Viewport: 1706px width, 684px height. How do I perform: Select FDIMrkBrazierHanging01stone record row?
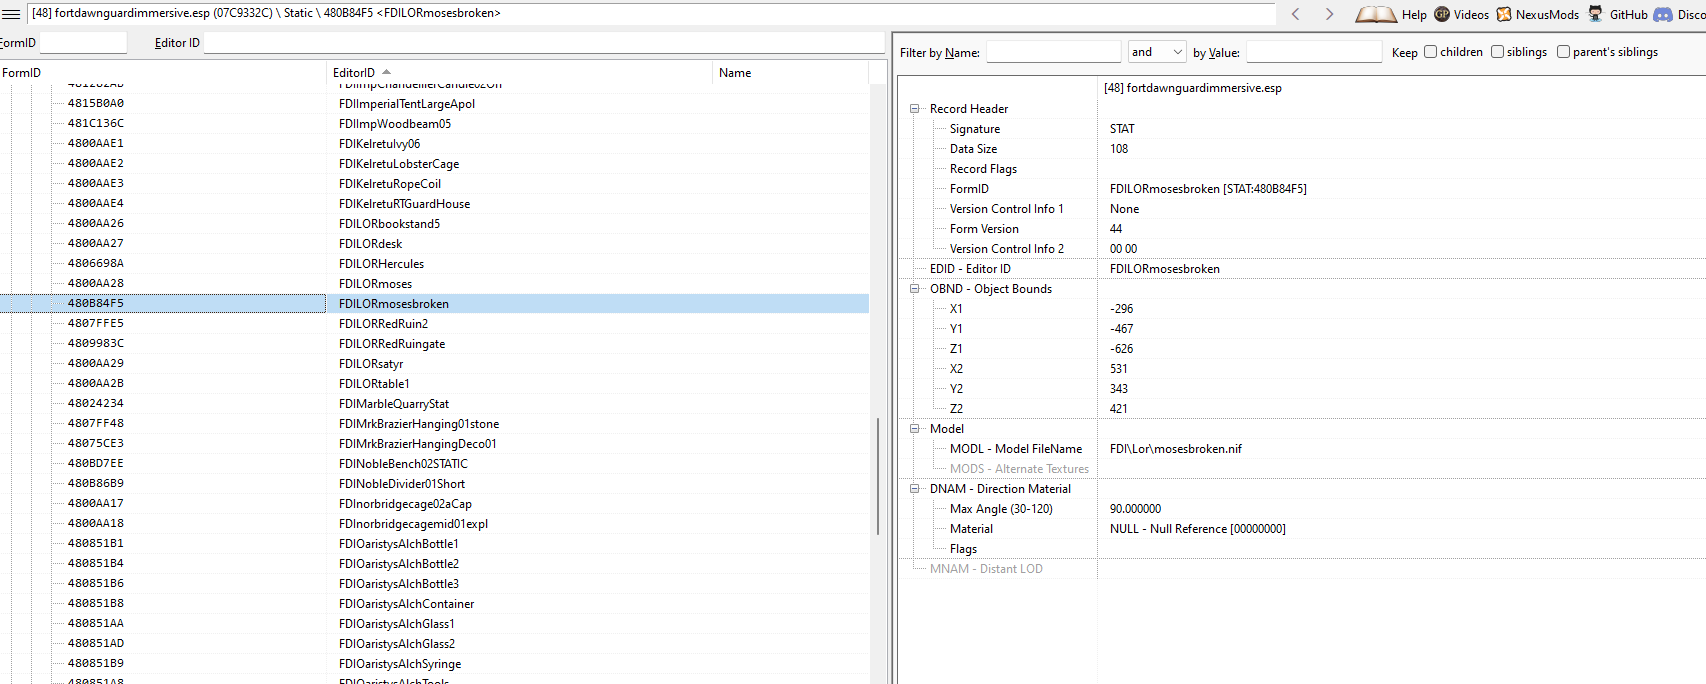[434, 424]
